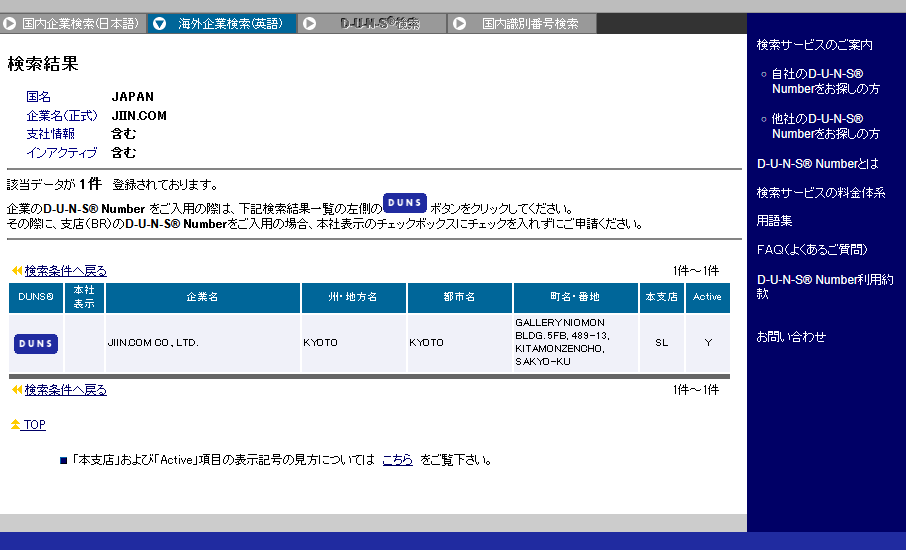This screenshot has height=550, width=906.
Task: Click the 本社表示 column header
Action: point(84,297)
